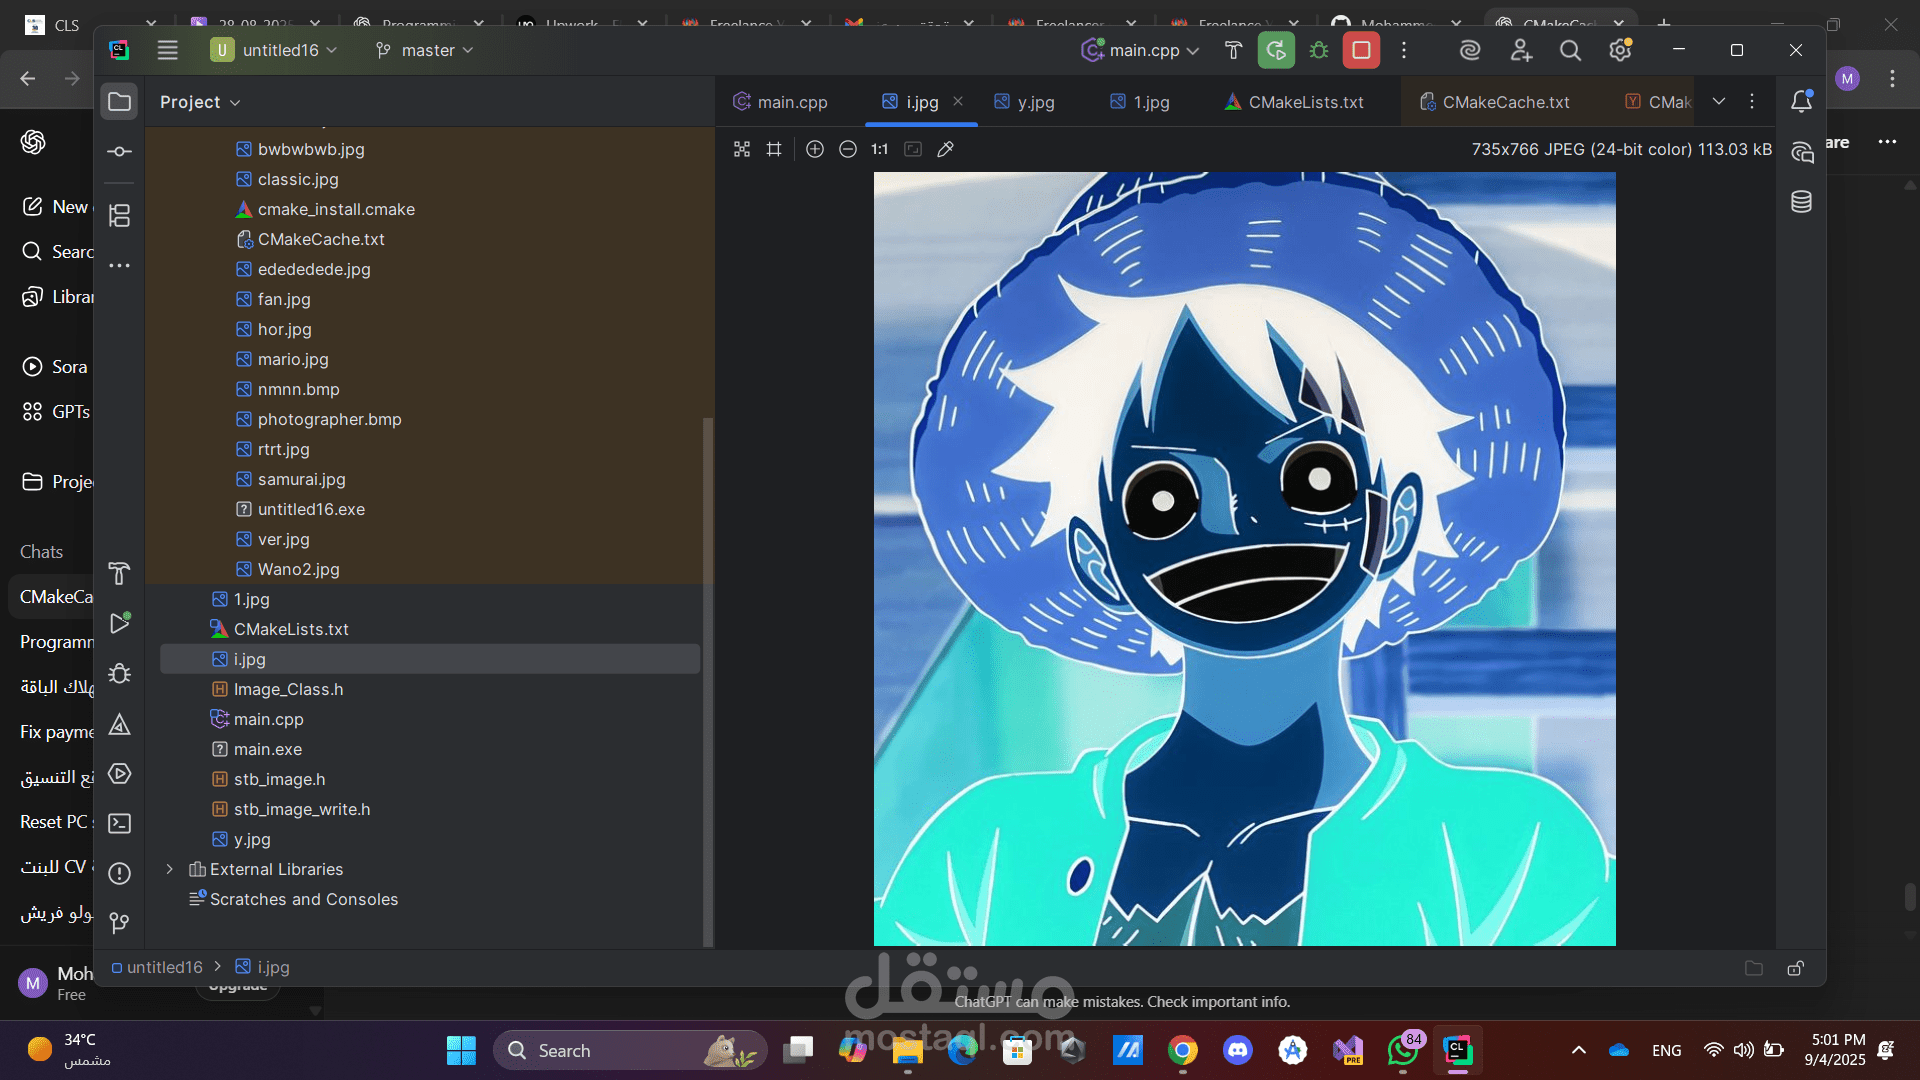This screenshot has height=1080, width=1920.
Task: Set image zoom to actual size 1:1
Action: coord(880,149)
